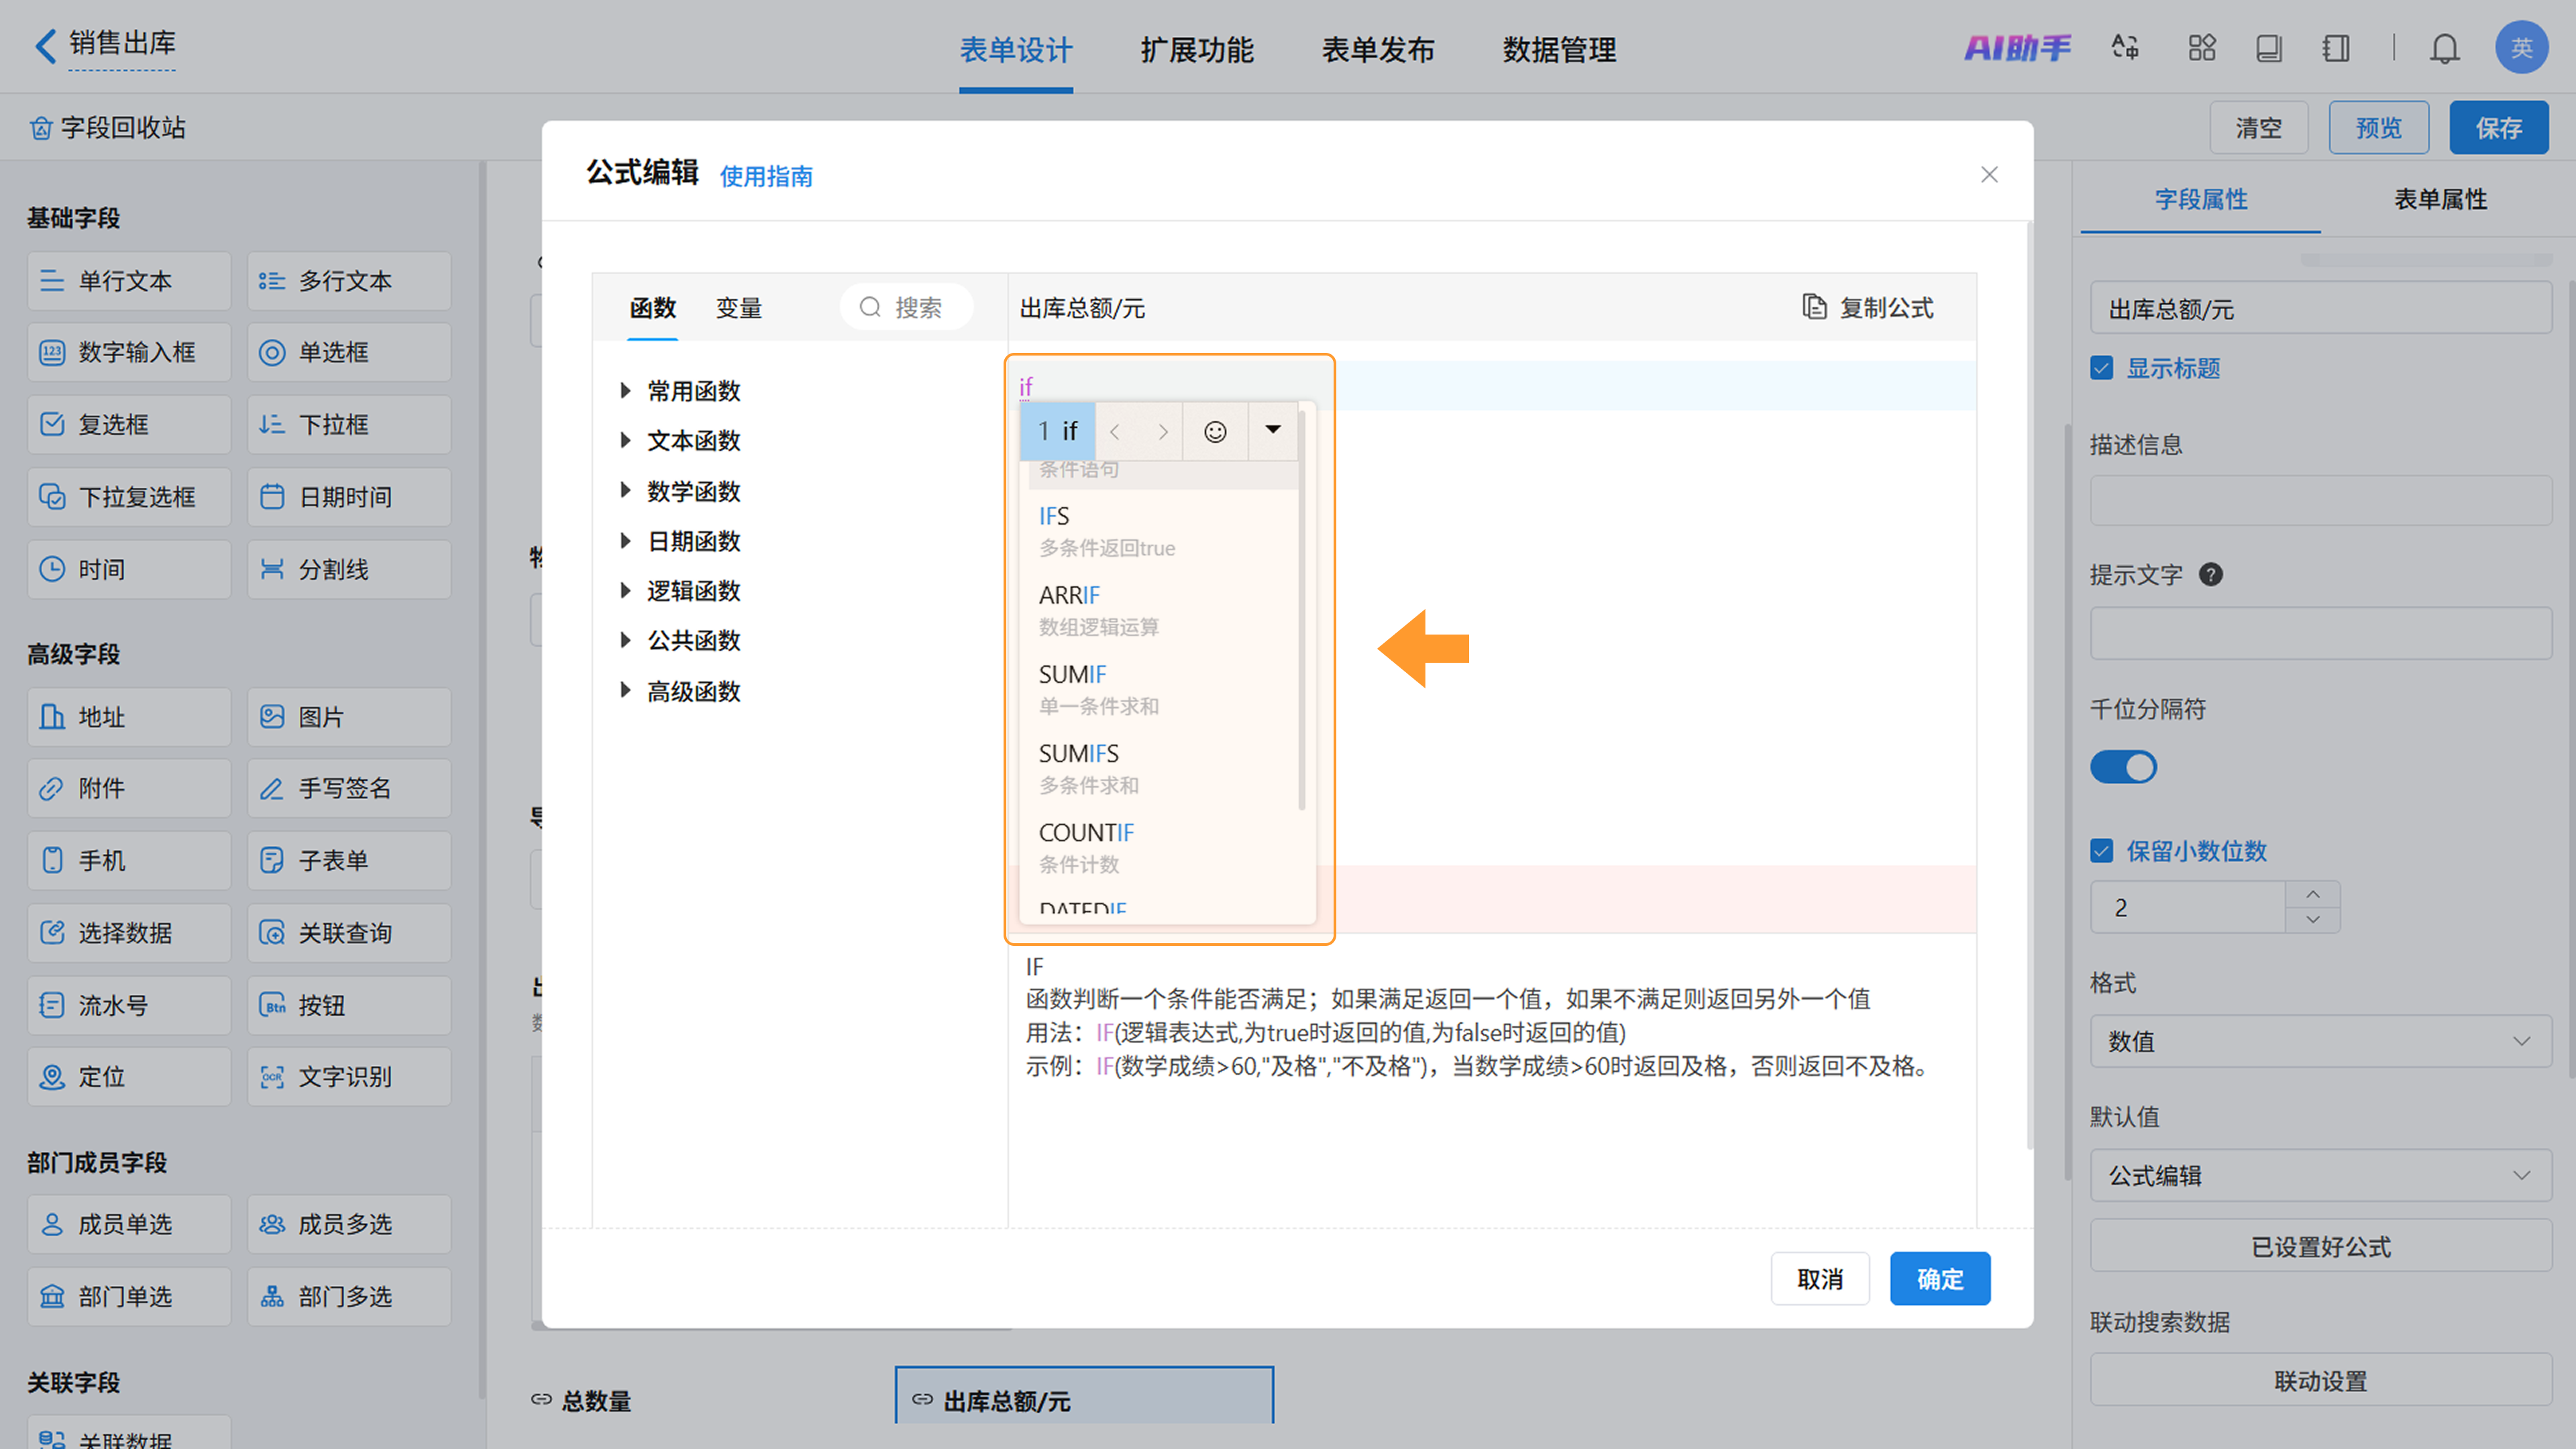Open the 格式 dropdown showing 数值
This screenshot has height=1449, width=2576.
[x=2320, y=1041]
